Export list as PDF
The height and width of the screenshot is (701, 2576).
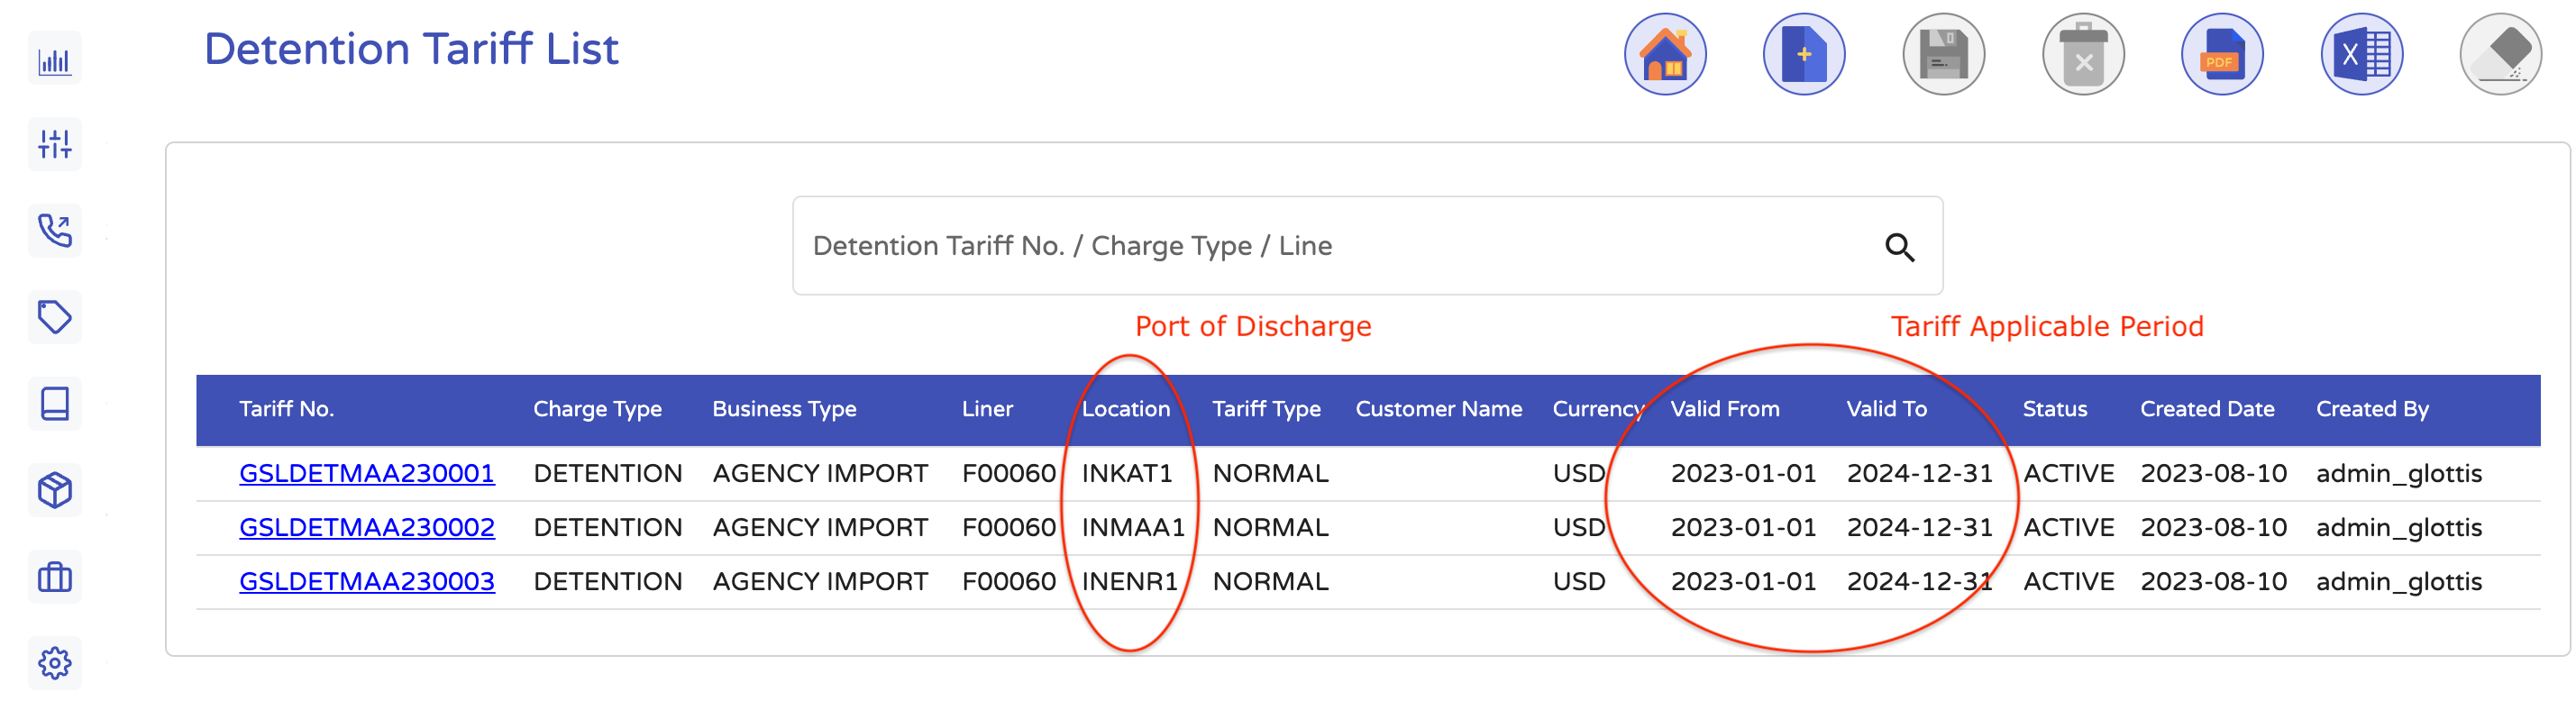(2222, 54)
